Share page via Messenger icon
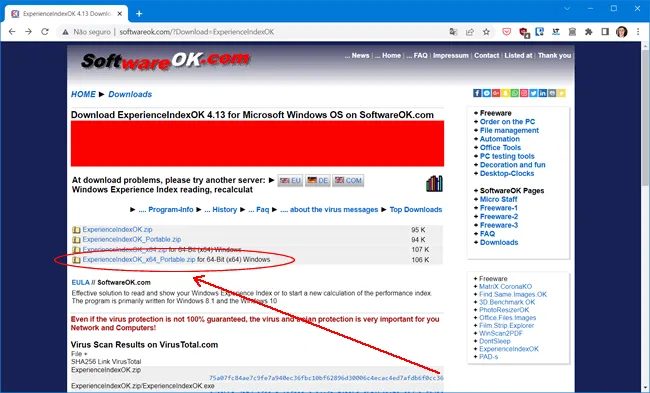Screen dimensions: 650x393 [x=487, y=93]
